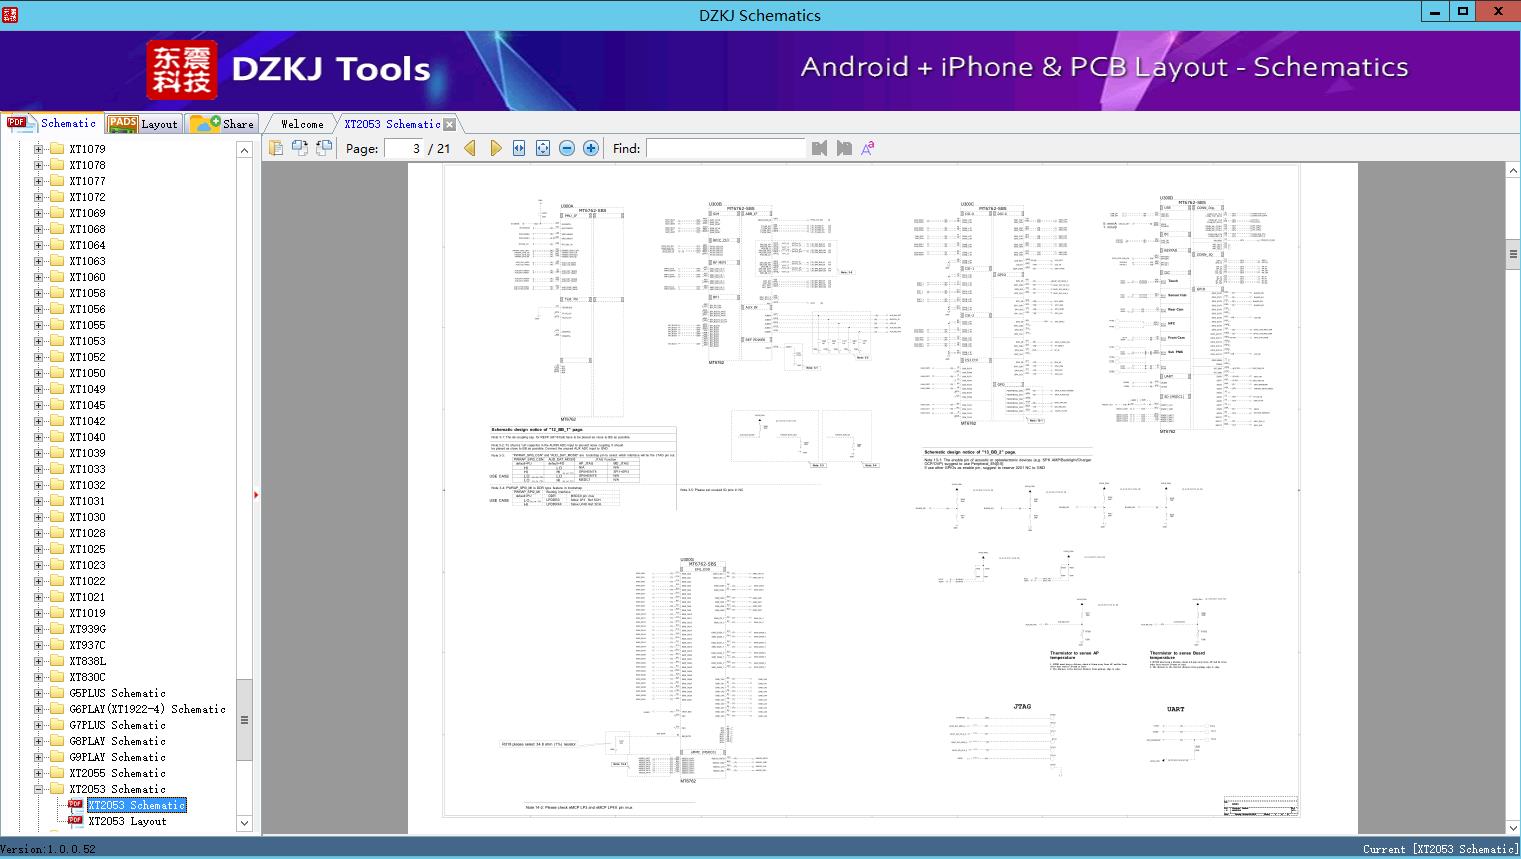The image size is (1521, 859).
Task: Close the XT2053 Schematic tab
Action: pos(450,124)
